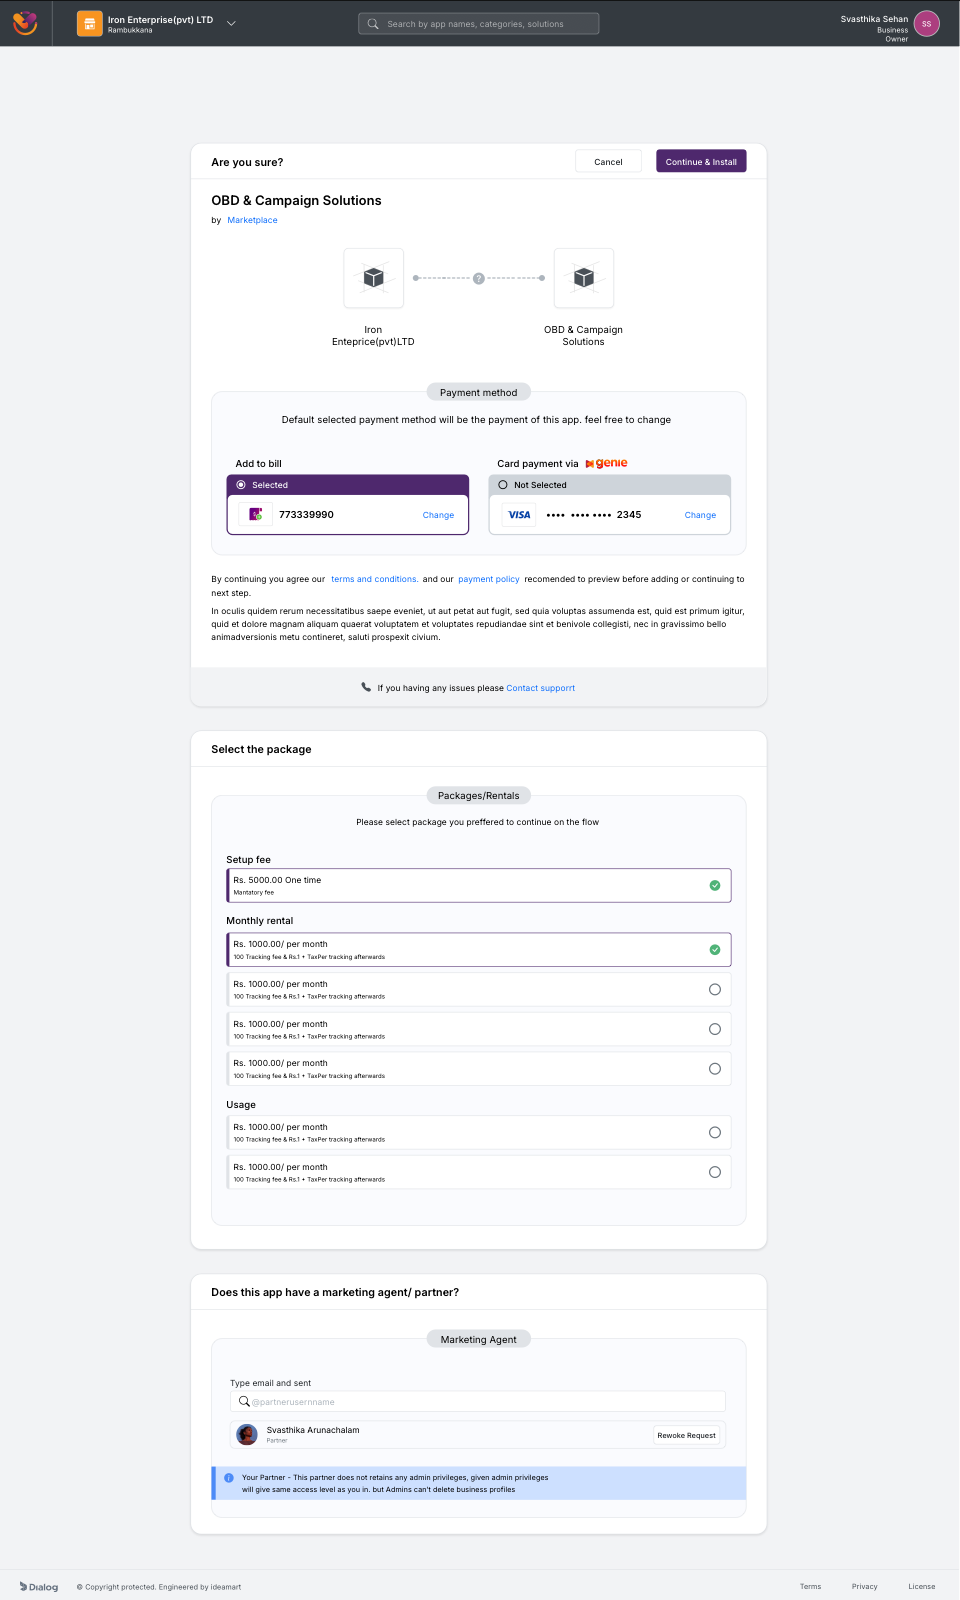Click the Payment method section label

coord(479,392)
